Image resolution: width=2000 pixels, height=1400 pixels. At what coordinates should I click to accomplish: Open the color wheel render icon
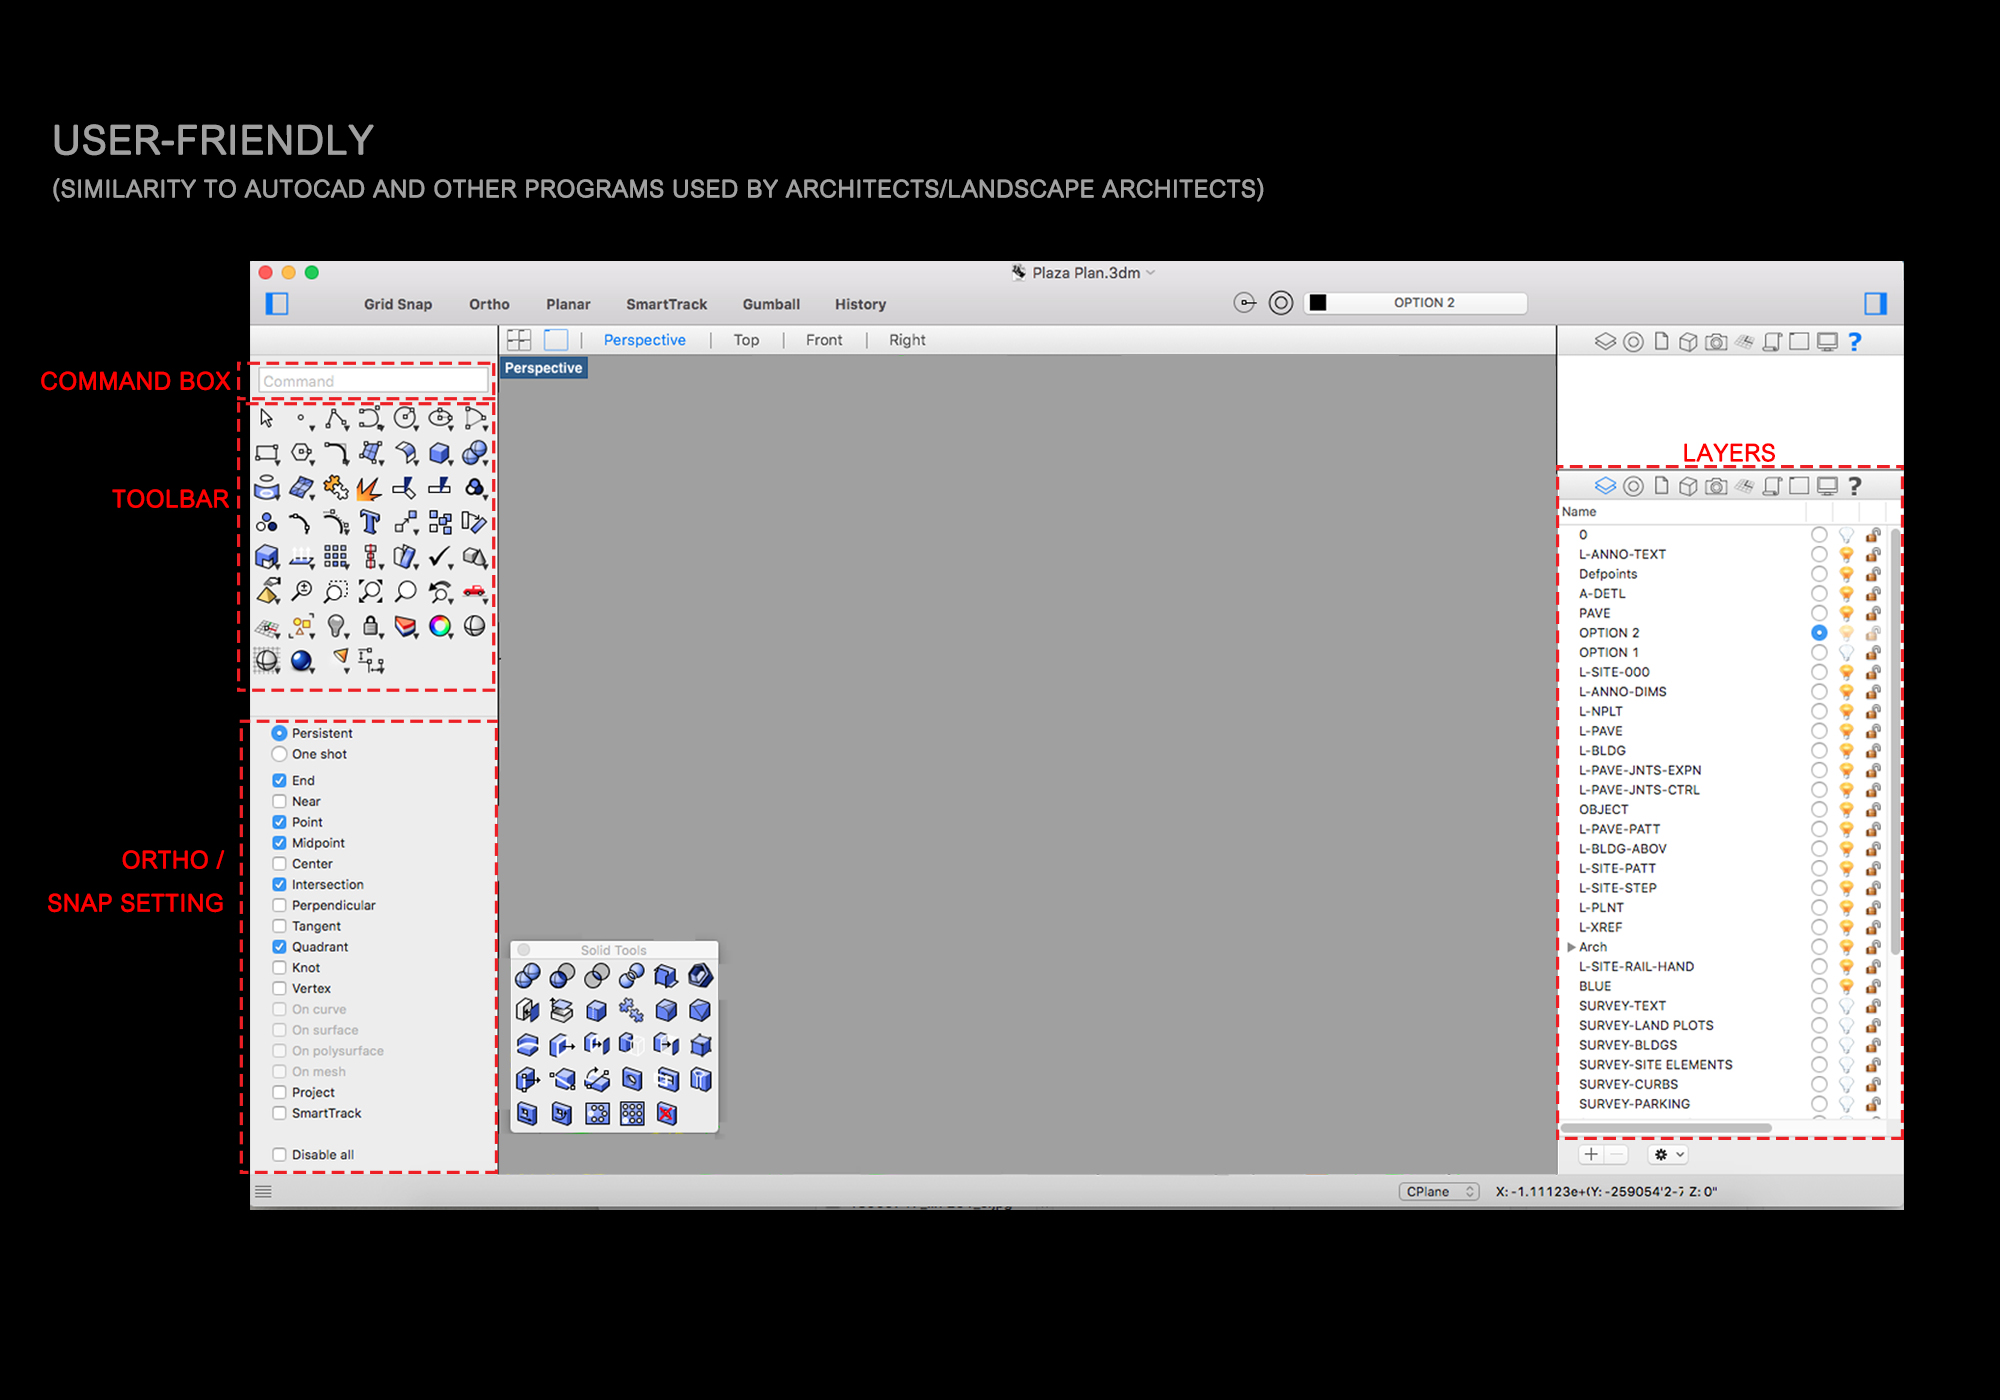point(440,626)
